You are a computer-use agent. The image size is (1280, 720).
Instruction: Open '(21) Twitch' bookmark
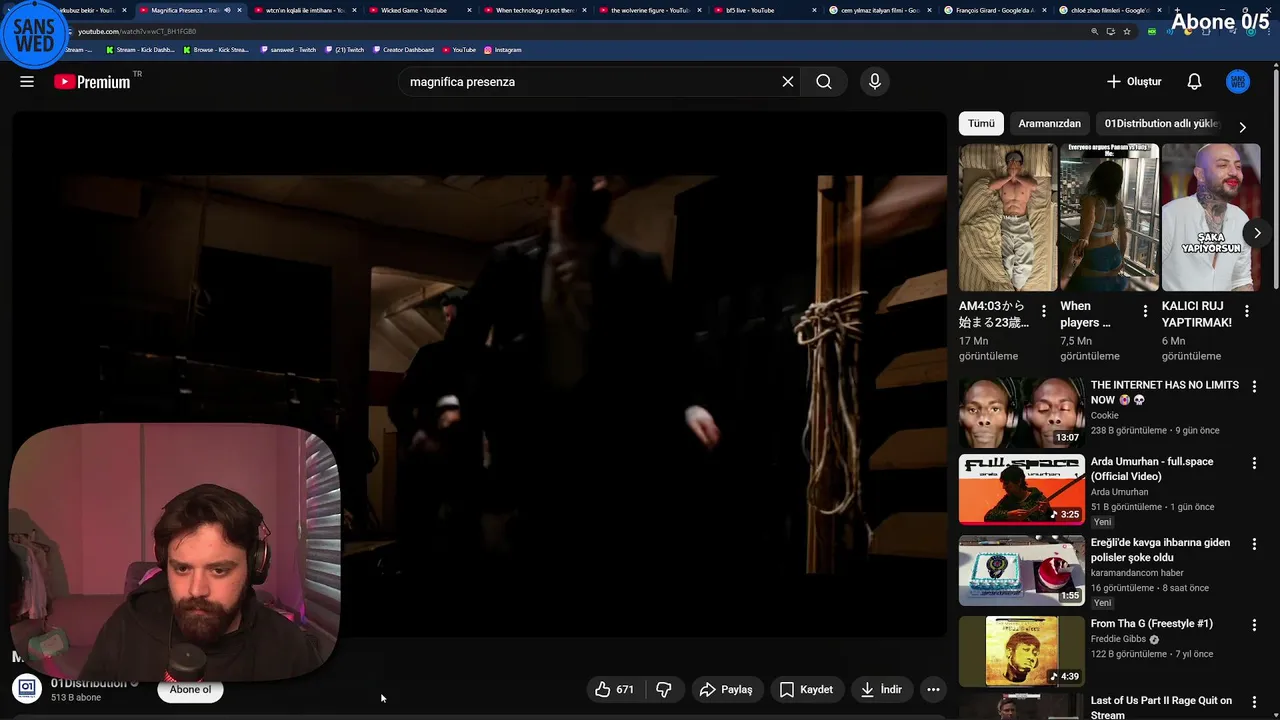coord(345,49)
